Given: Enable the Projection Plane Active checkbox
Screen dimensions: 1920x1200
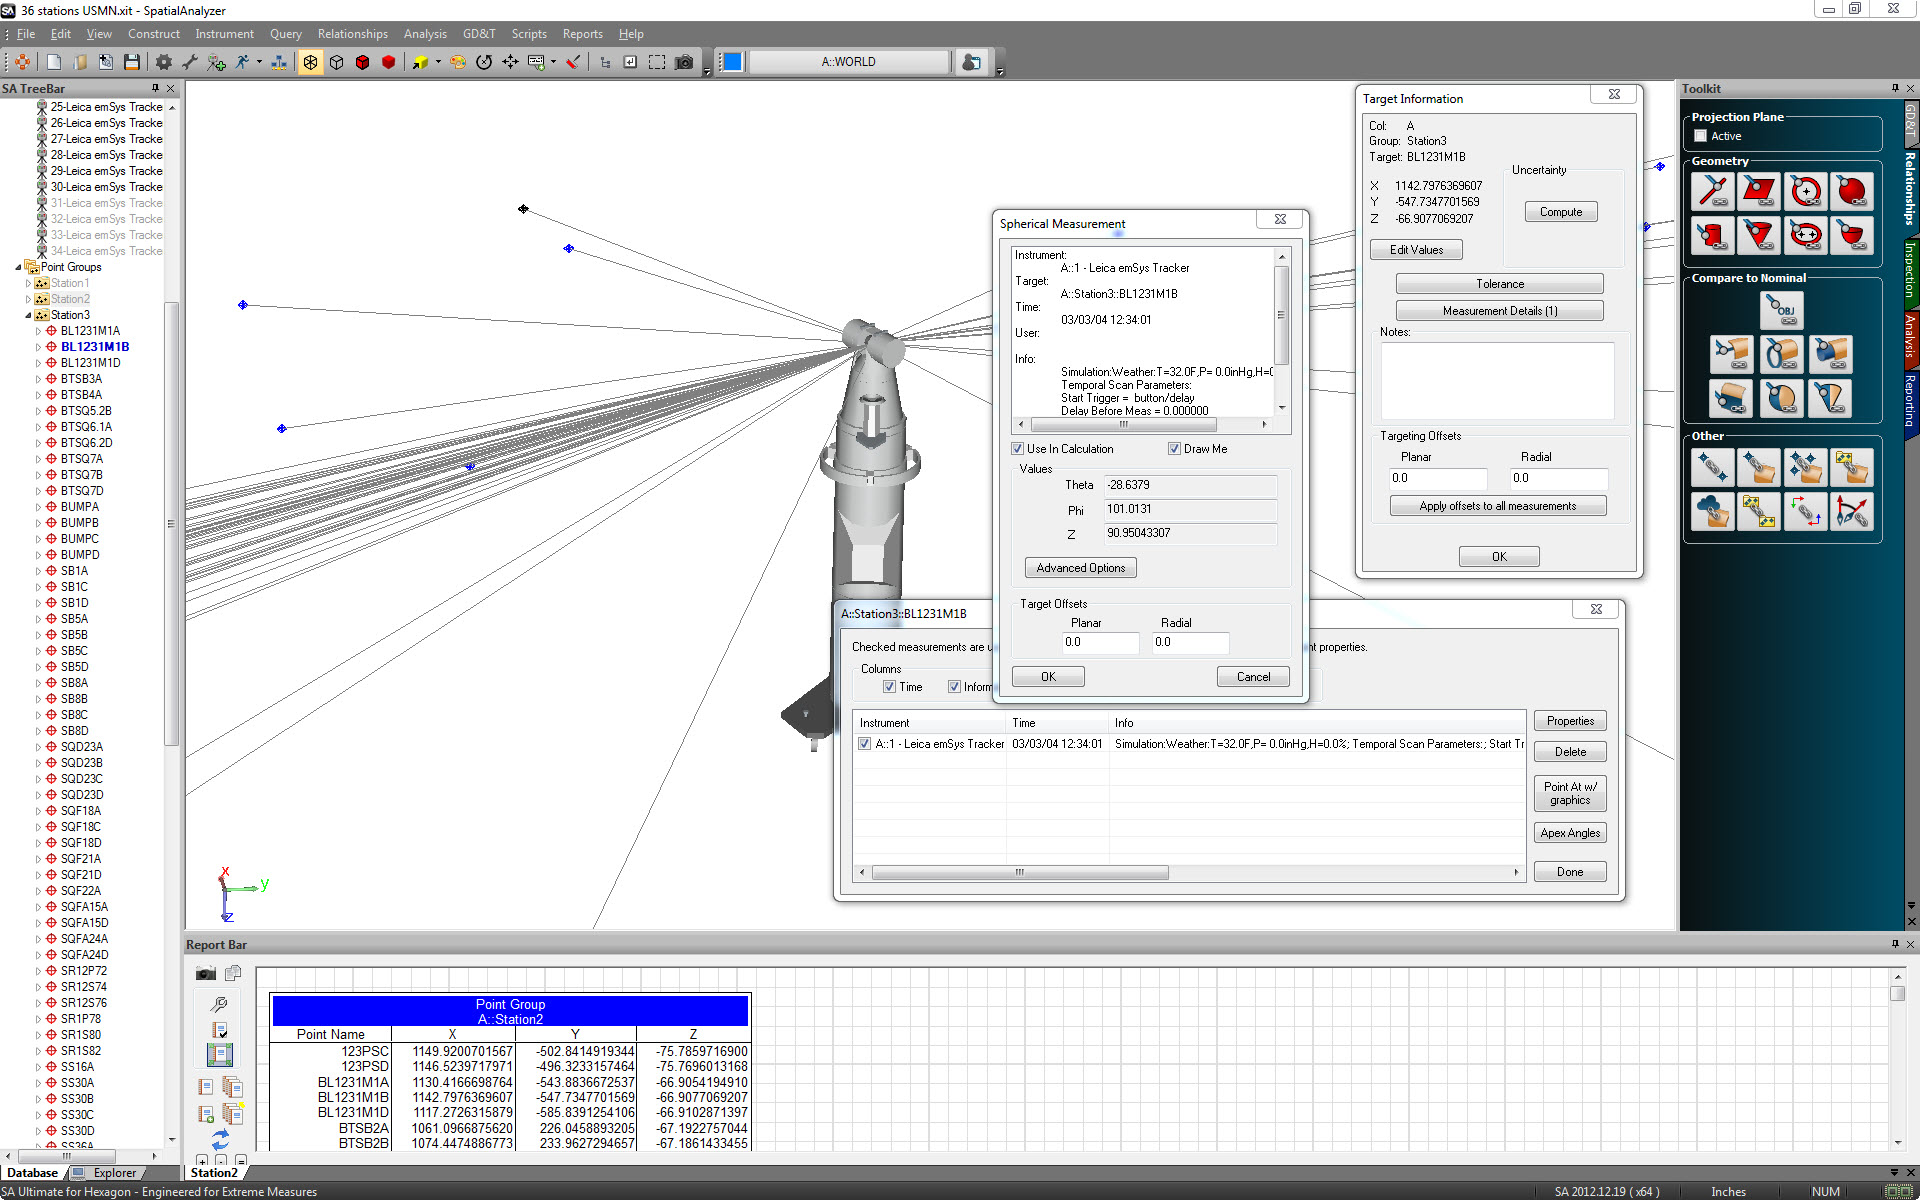Looking at the screenshot, I should pos(1700,136).
